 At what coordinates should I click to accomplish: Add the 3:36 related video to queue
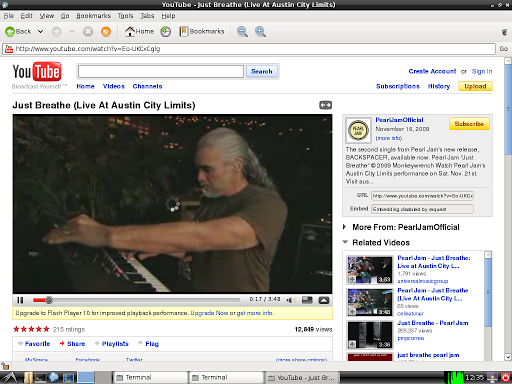click(352, 344)
